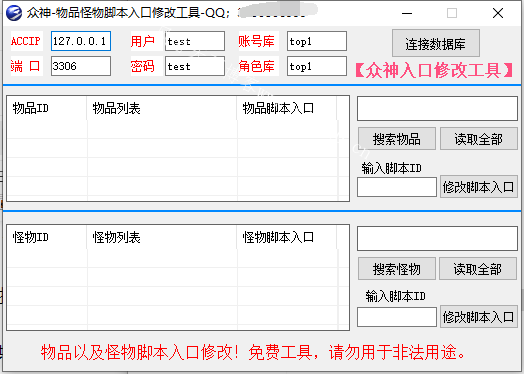Click 读取全部 in the monster section
The image size is (524, 374).
click(x=478, y=269)
